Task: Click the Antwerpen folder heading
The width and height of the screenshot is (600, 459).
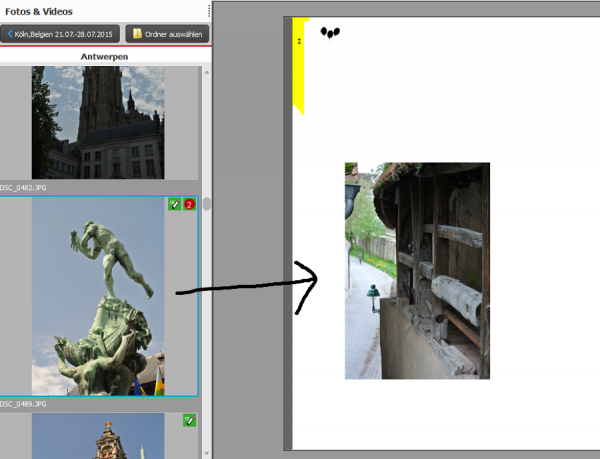Action: point(104,57)
